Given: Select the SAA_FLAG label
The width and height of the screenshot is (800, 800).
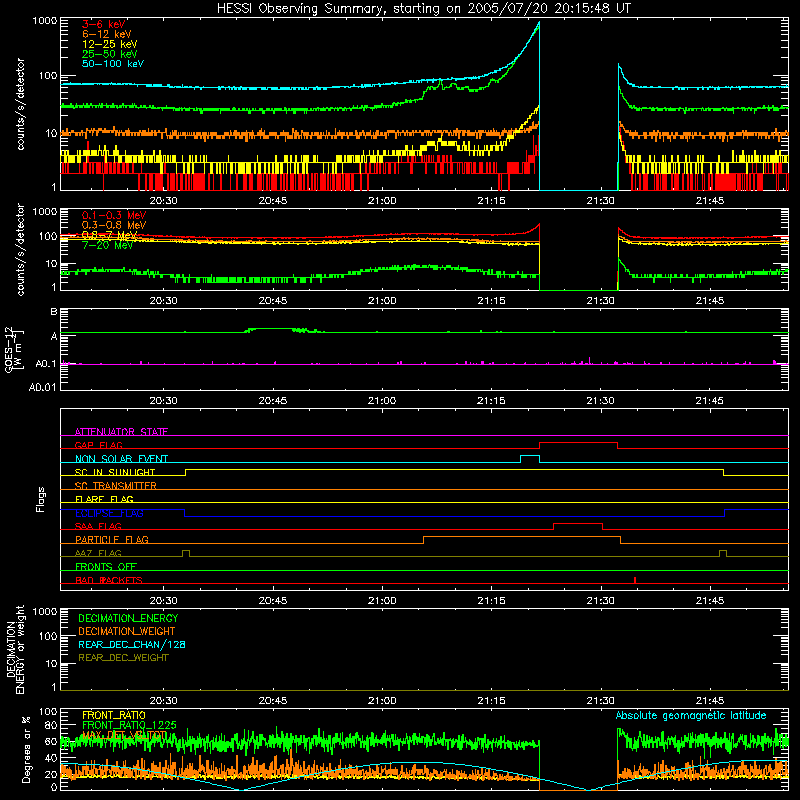Looking at the screenshot, I should [x=98, y=526].
